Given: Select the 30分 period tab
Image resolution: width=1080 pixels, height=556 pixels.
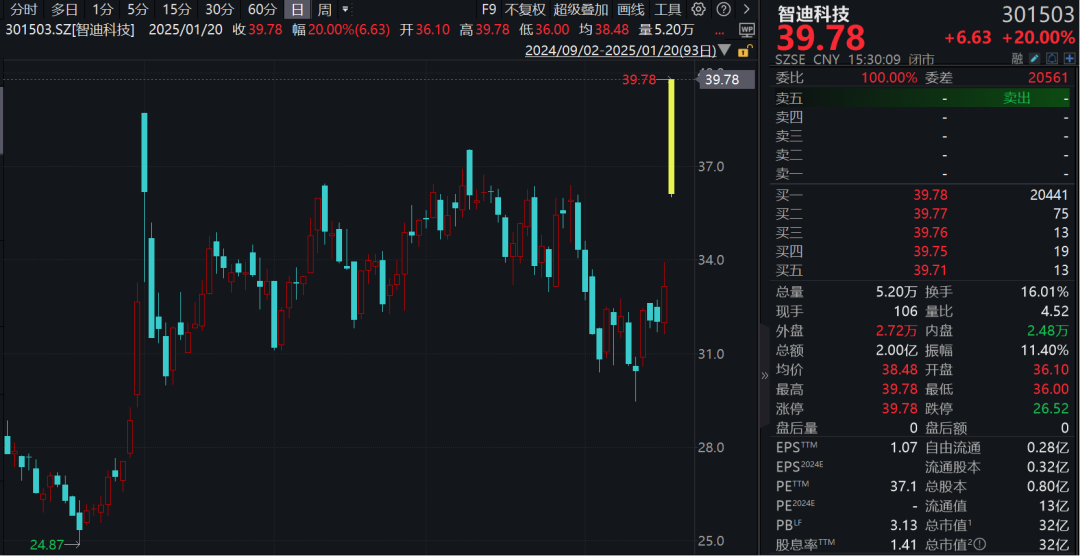Looking at the screenshot, I should [218, 10].
